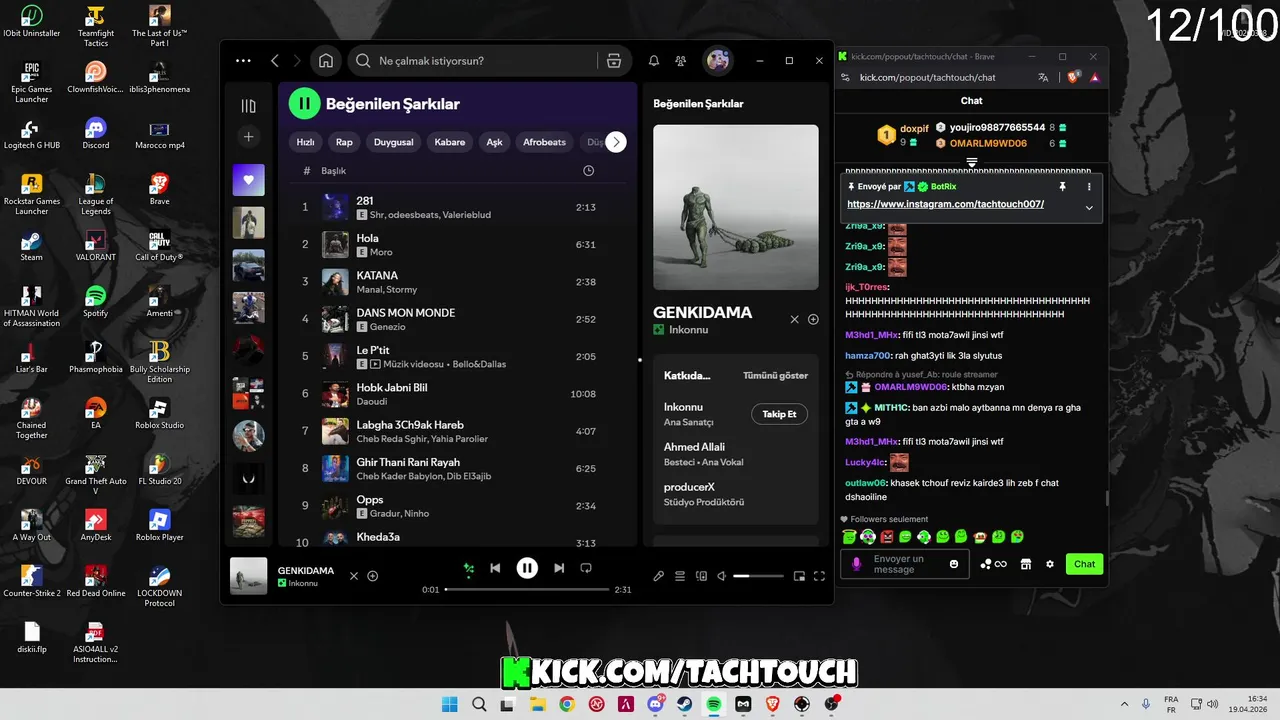Select the Aşk filter chip
The width and height of the screenshot is (1280, 720).
[494, 142]
